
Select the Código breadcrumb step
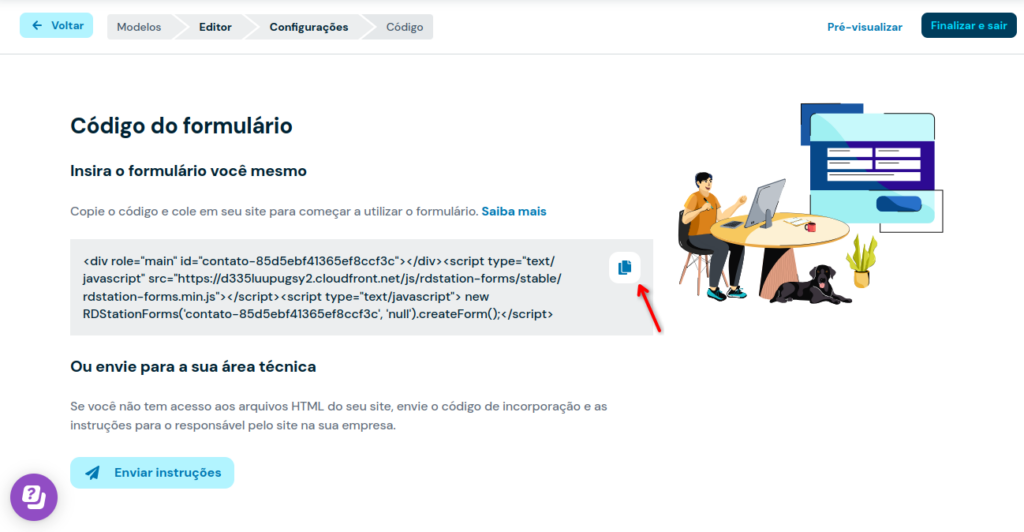pyautogui.click(x=405, y=27)
